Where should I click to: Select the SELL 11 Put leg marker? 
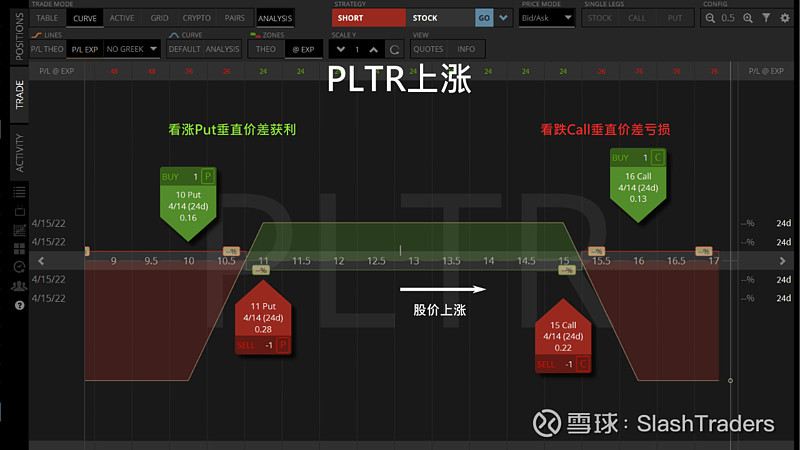(x=263, y=316)
